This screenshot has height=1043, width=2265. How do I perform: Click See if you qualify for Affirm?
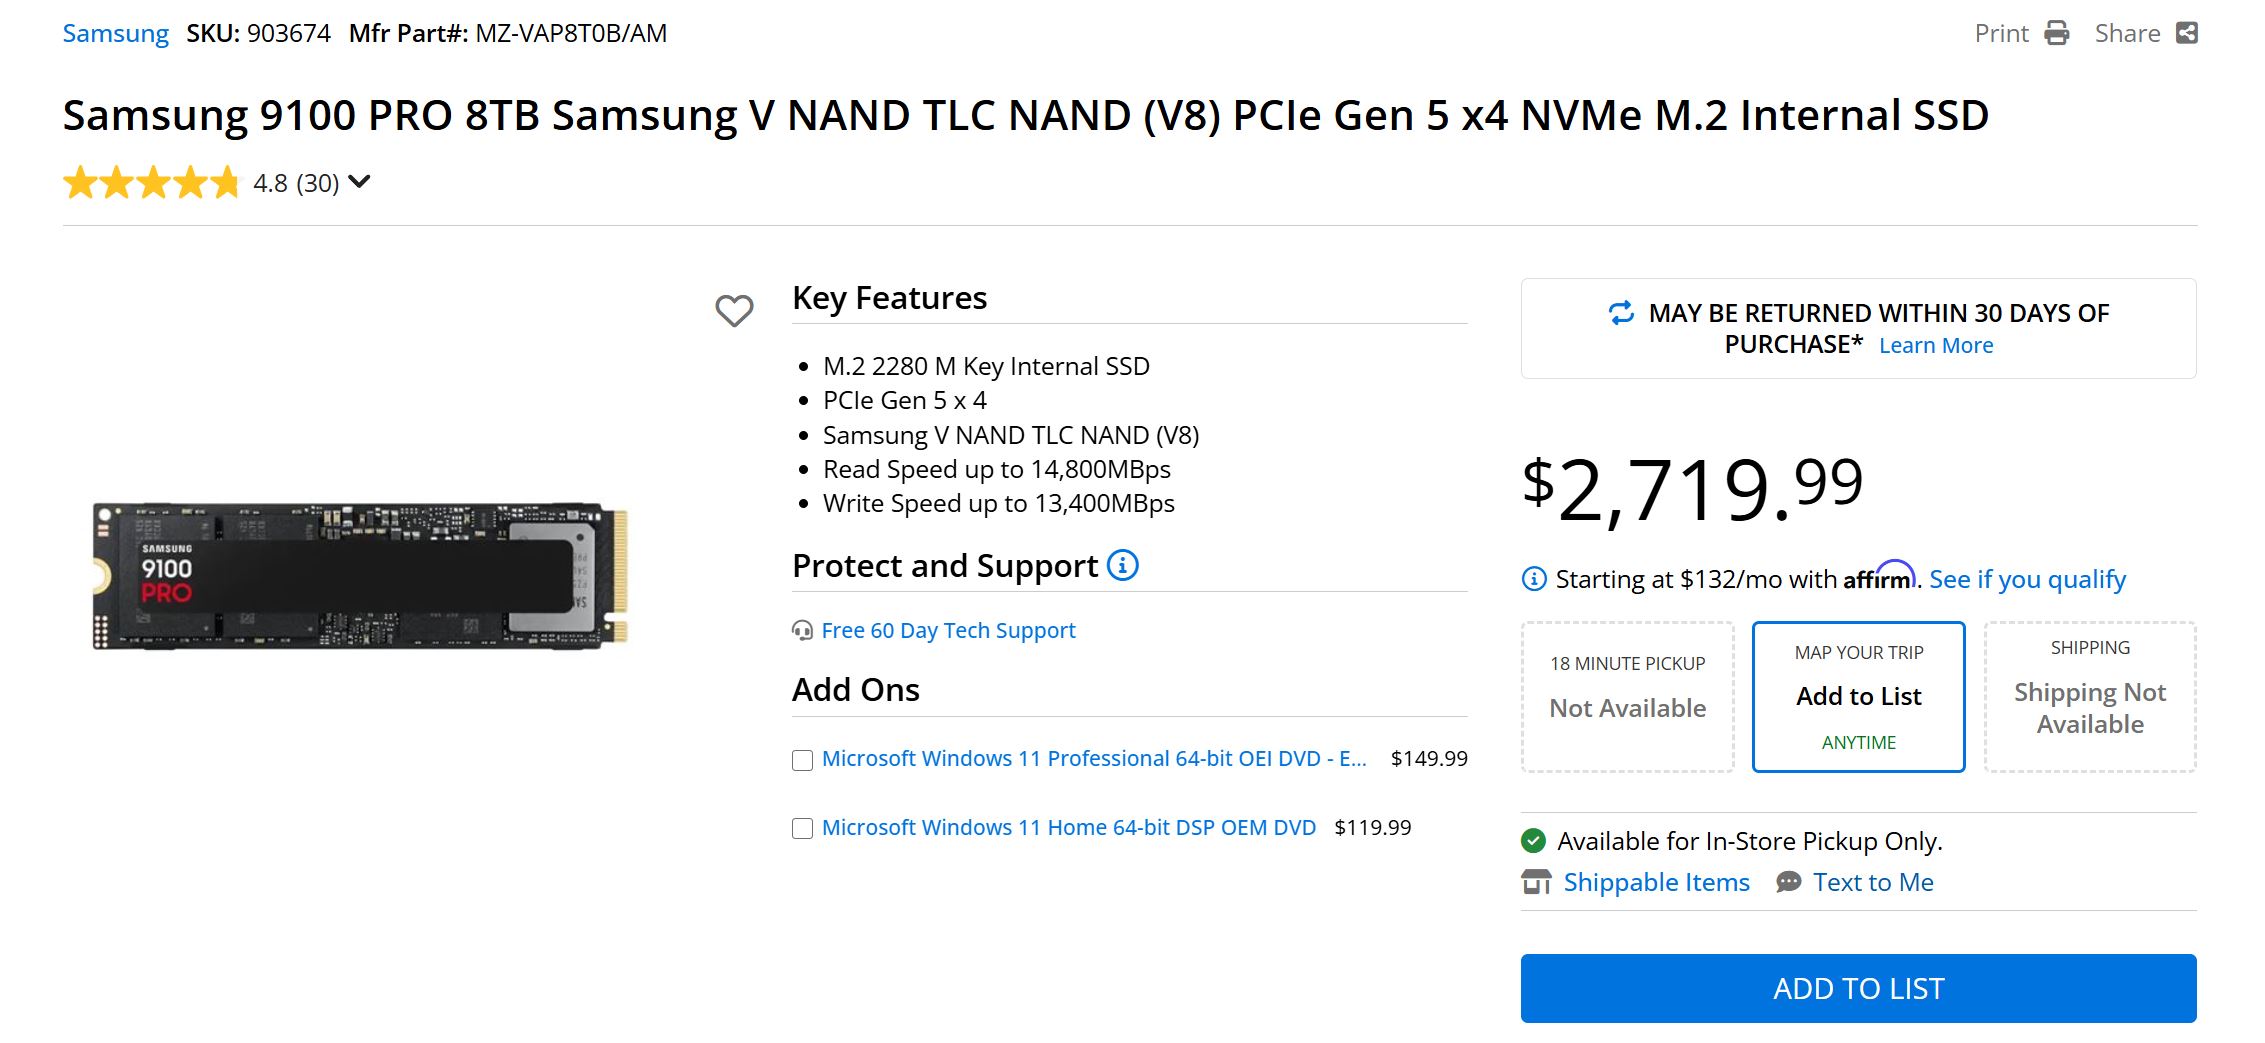pyautogui.click(x=2026, y=579)
